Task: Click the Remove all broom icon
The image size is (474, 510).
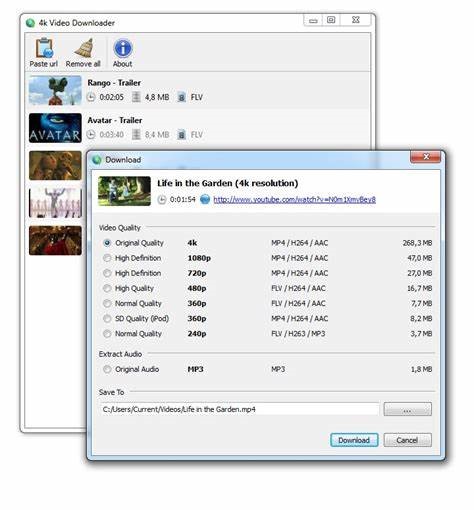Action: coord(84,48)
